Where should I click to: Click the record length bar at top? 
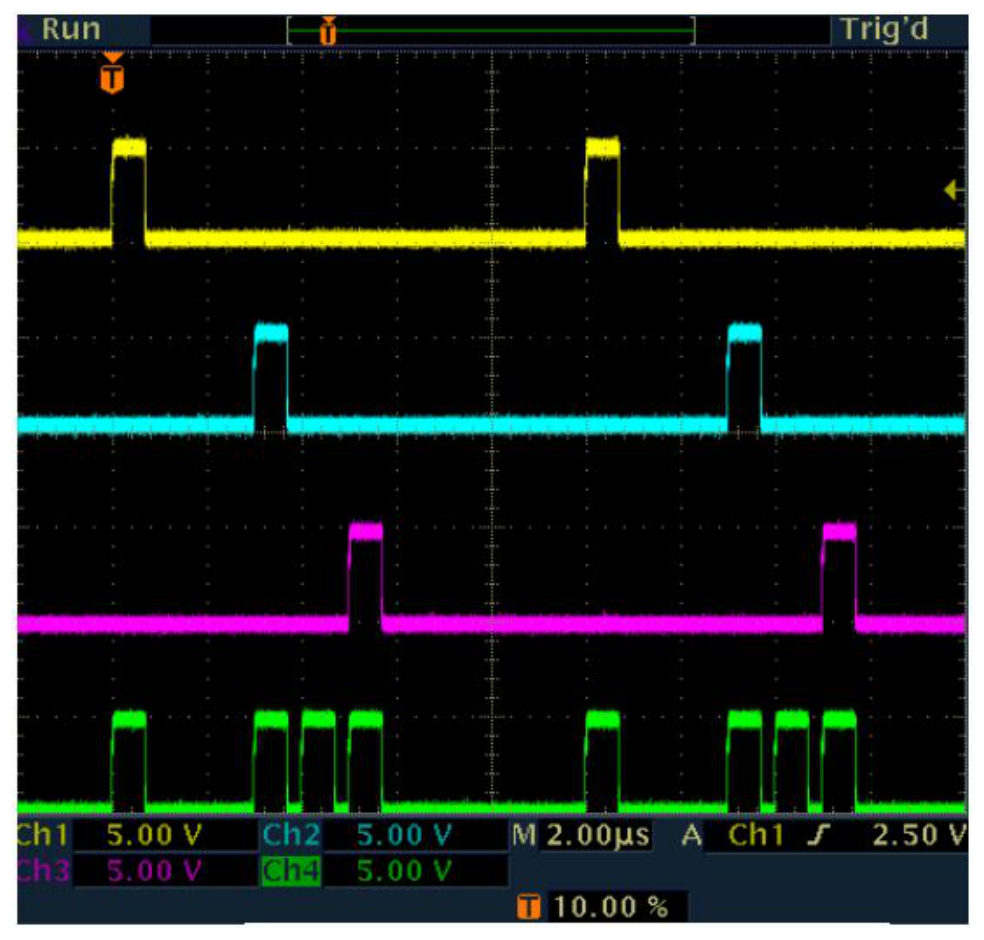coord(491,31)
